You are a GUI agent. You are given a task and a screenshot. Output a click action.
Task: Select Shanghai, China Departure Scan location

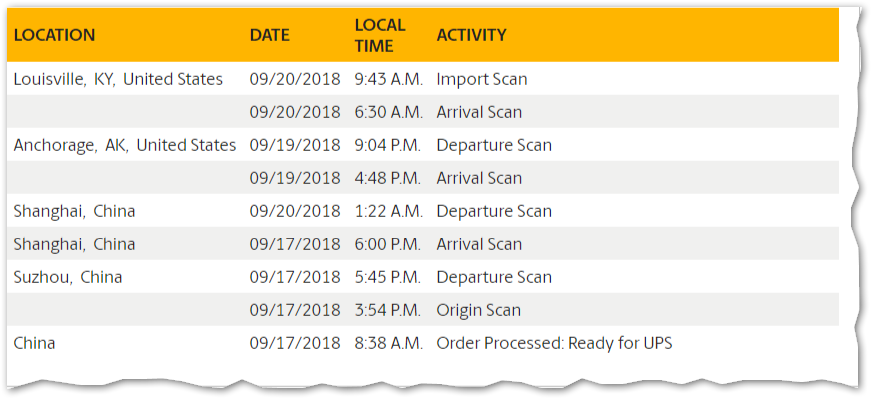pos(74,211)
